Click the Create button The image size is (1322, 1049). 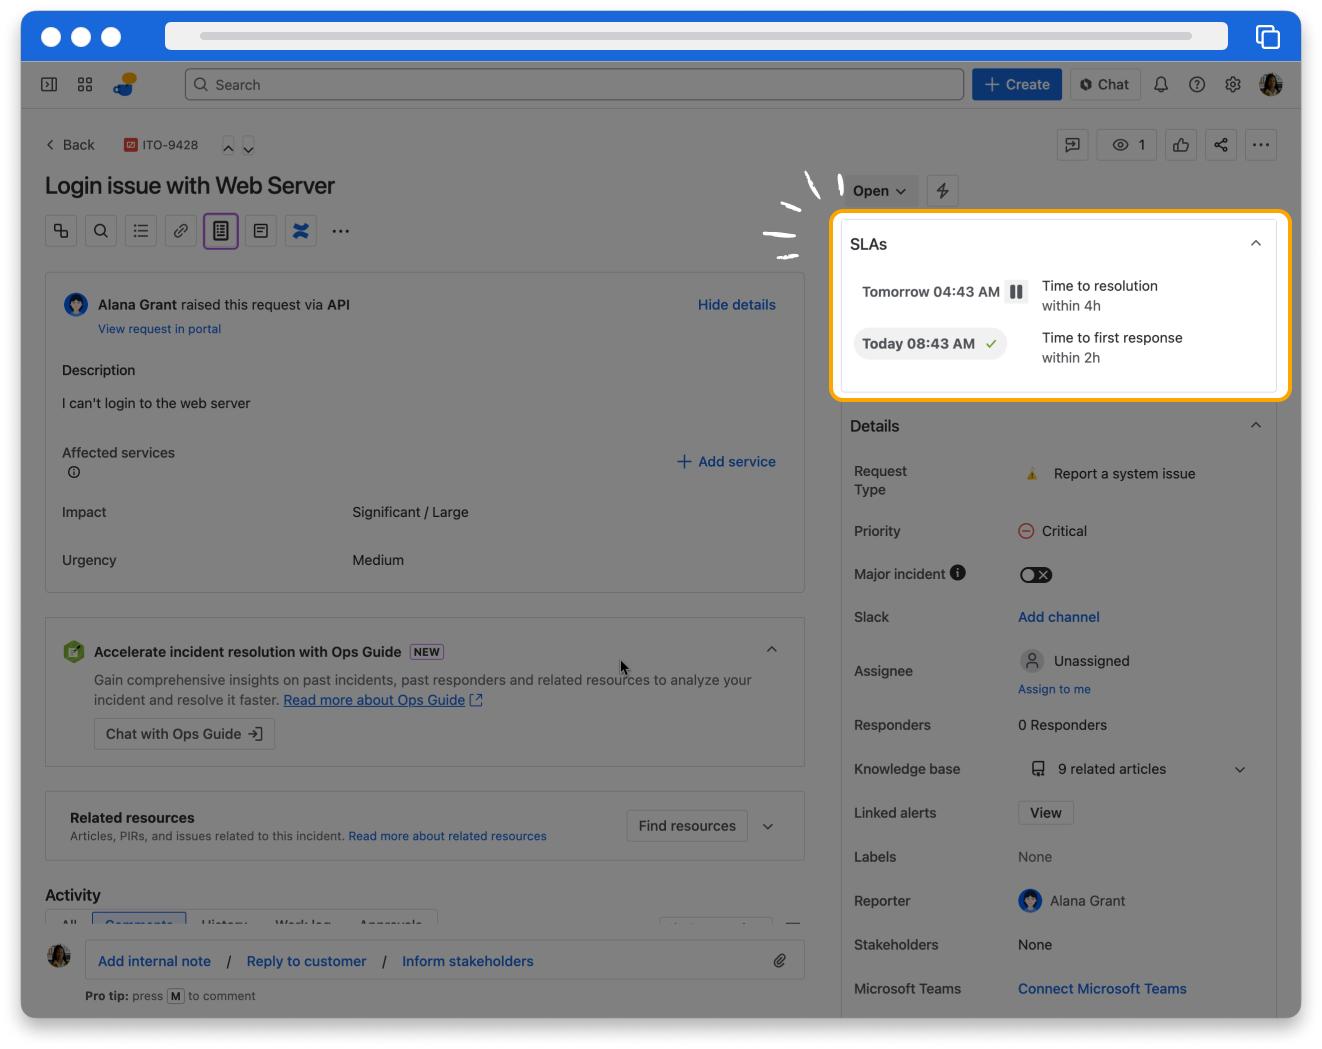pos(1017,85)
